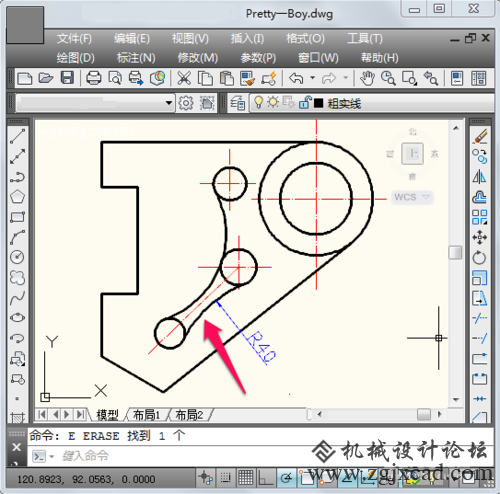Image resolution: width=500 pixels, height=494 pixels.
Task: Open the Undo history dropdown arrow
Action: click(312, 78)
